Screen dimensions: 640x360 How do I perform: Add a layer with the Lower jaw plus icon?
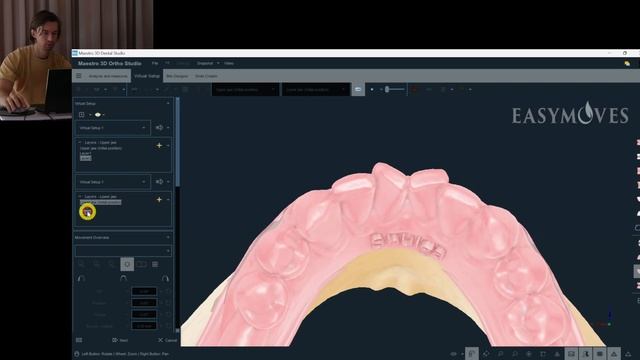[x=159, y=199]
